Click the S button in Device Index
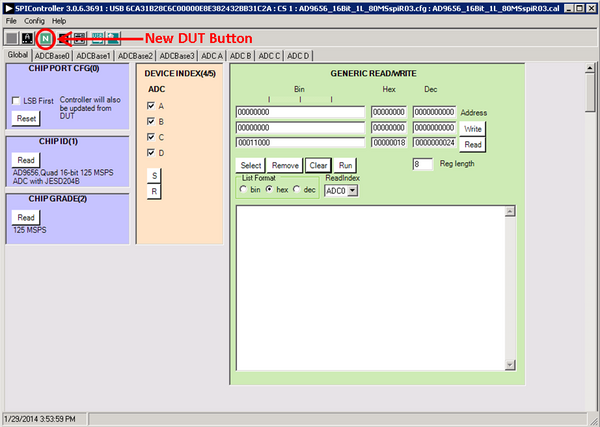Viewport: 600px width, 427px height. [154, 176]
